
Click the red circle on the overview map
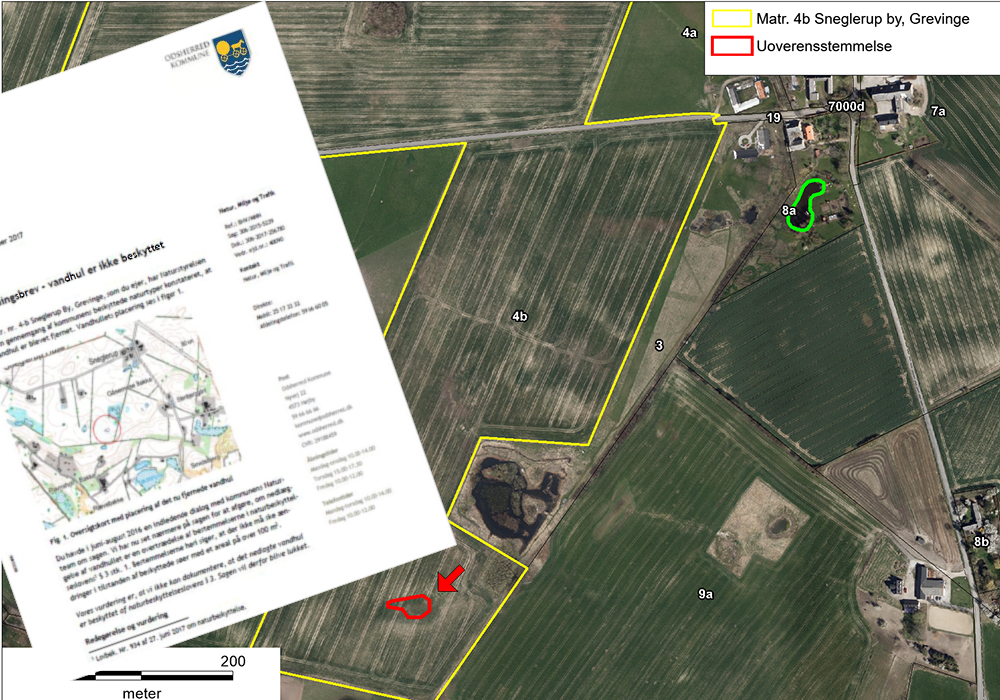107,428
